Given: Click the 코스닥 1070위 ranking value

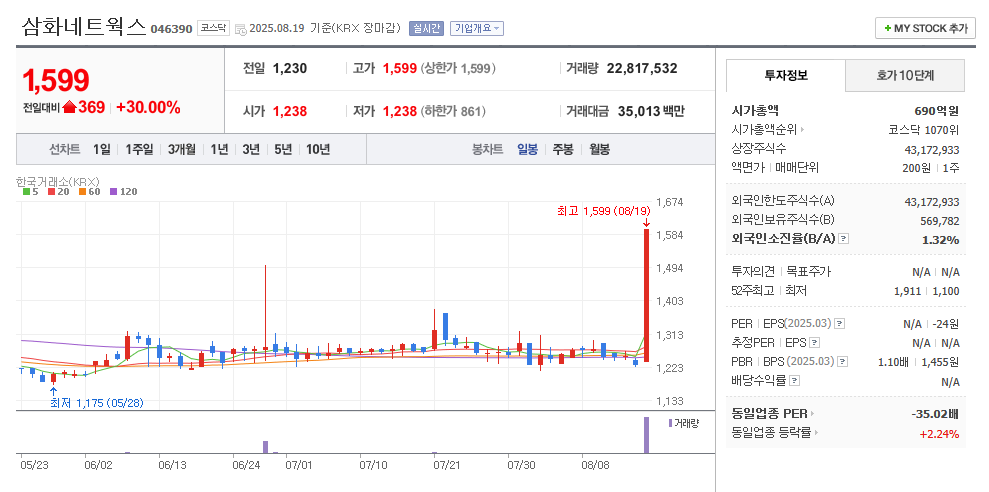Looking at the screenshot, I should pyautogui.click(x=924, y=130).
